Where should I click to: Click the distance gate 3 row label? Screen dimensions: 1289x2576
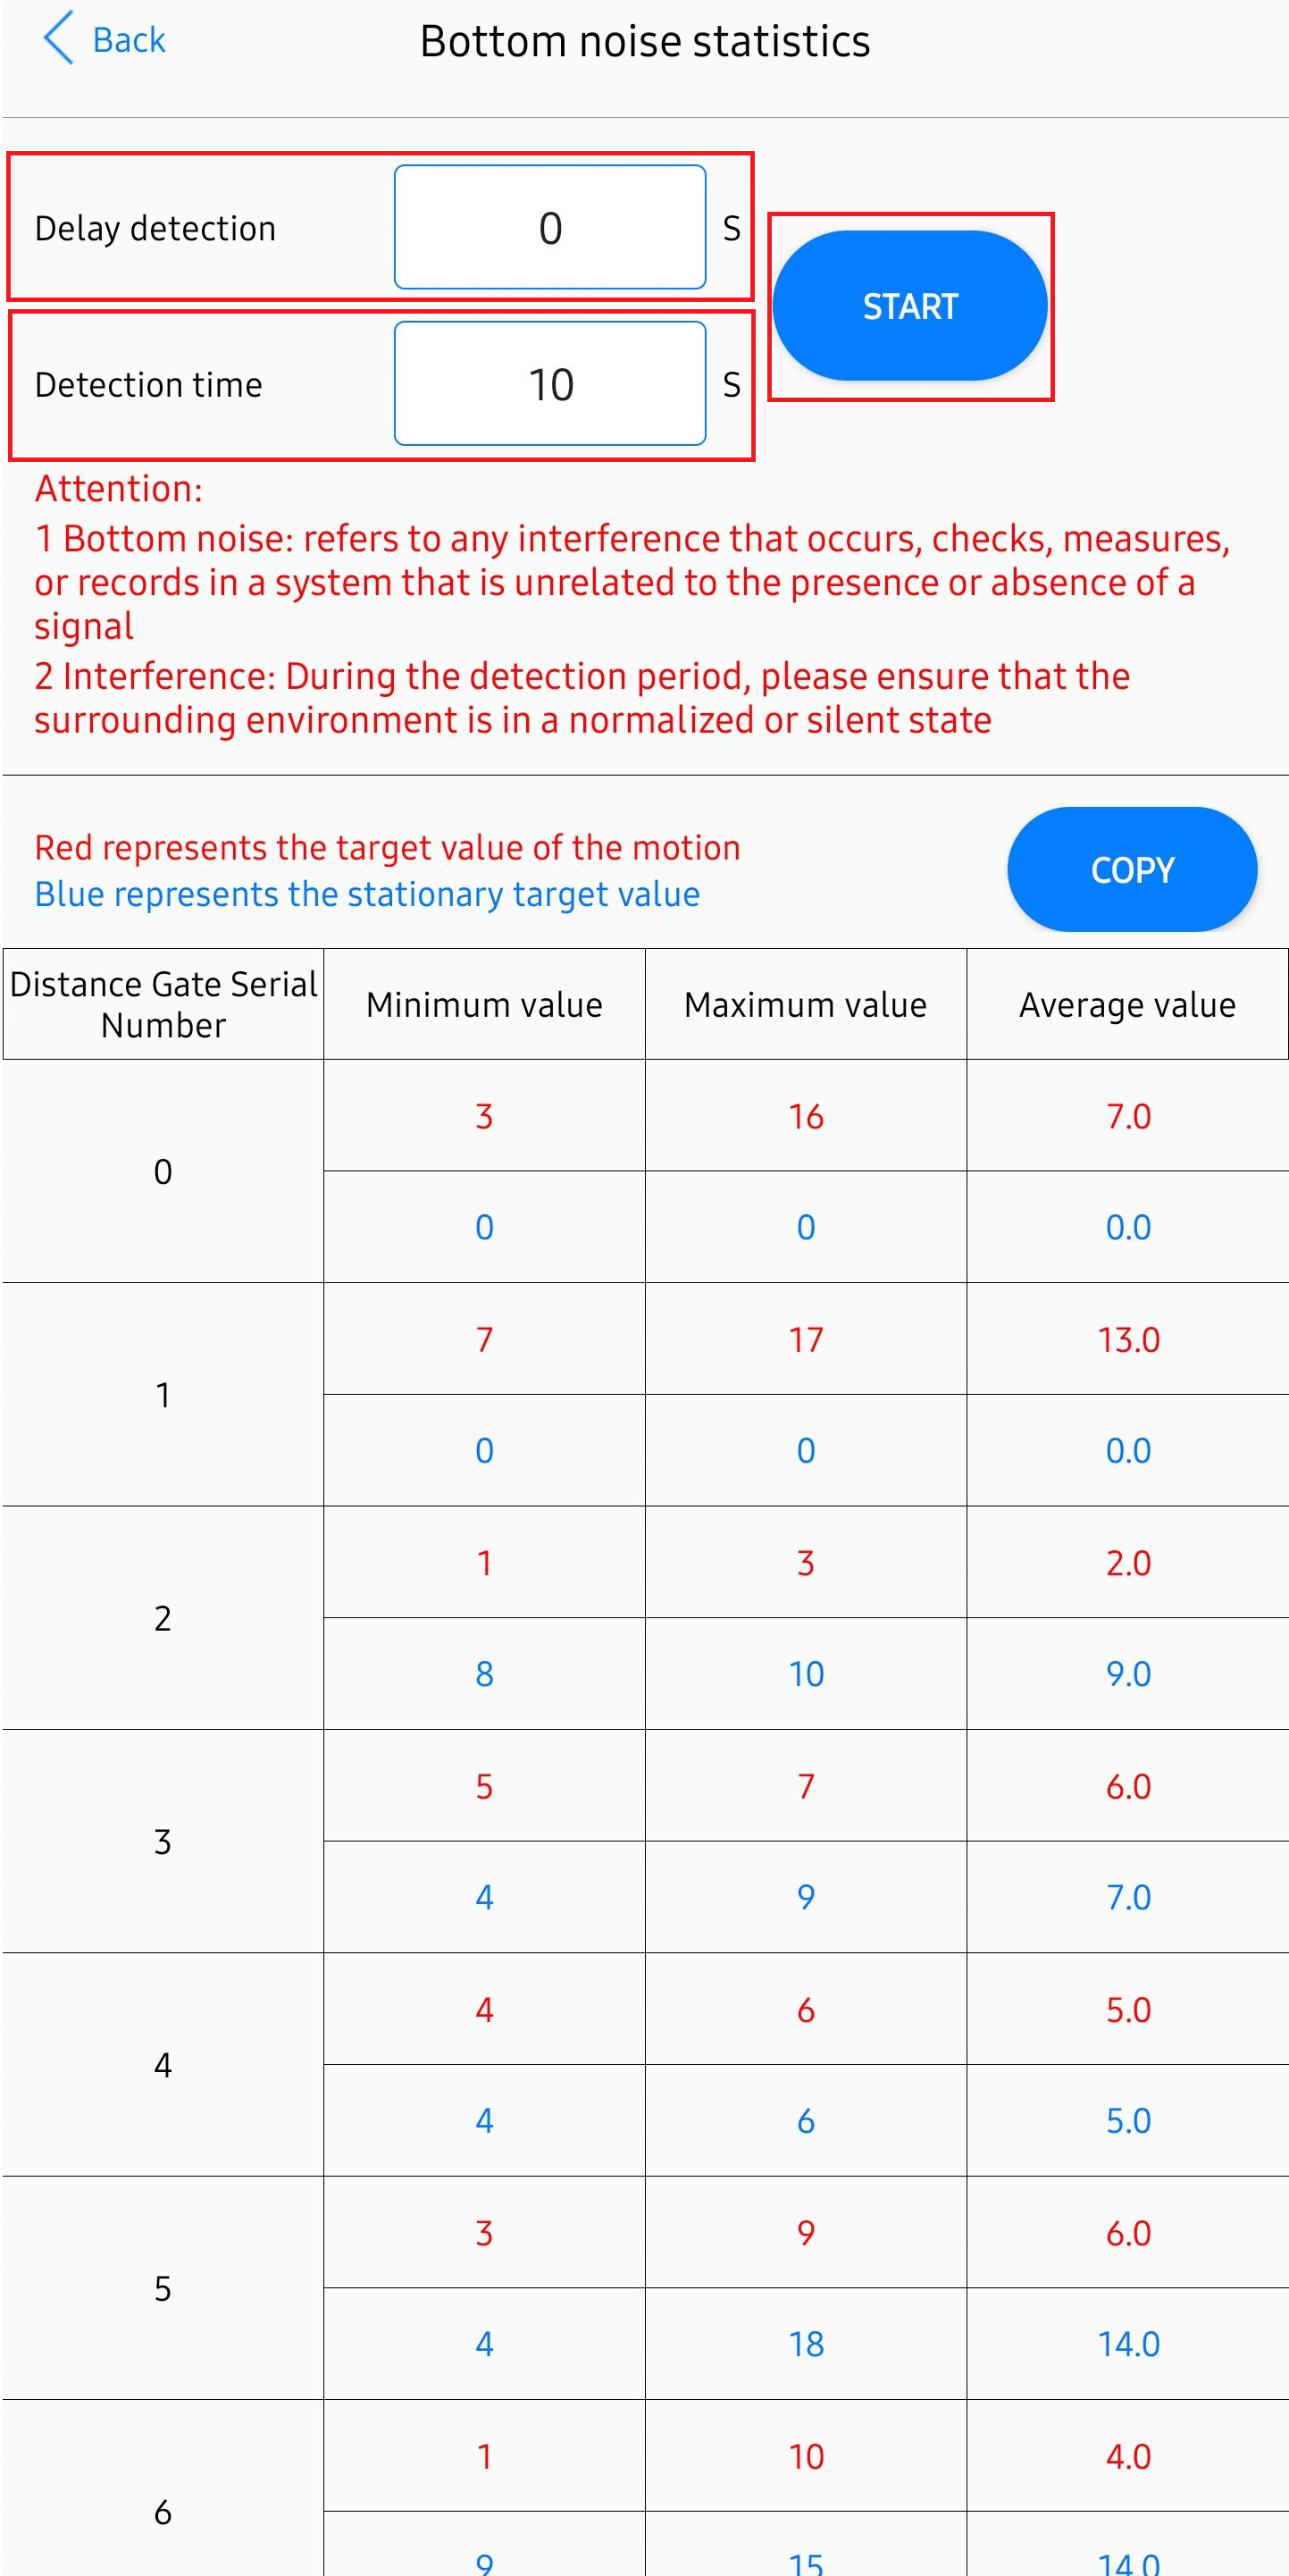pyautogui.click(x=163, y=1842)
